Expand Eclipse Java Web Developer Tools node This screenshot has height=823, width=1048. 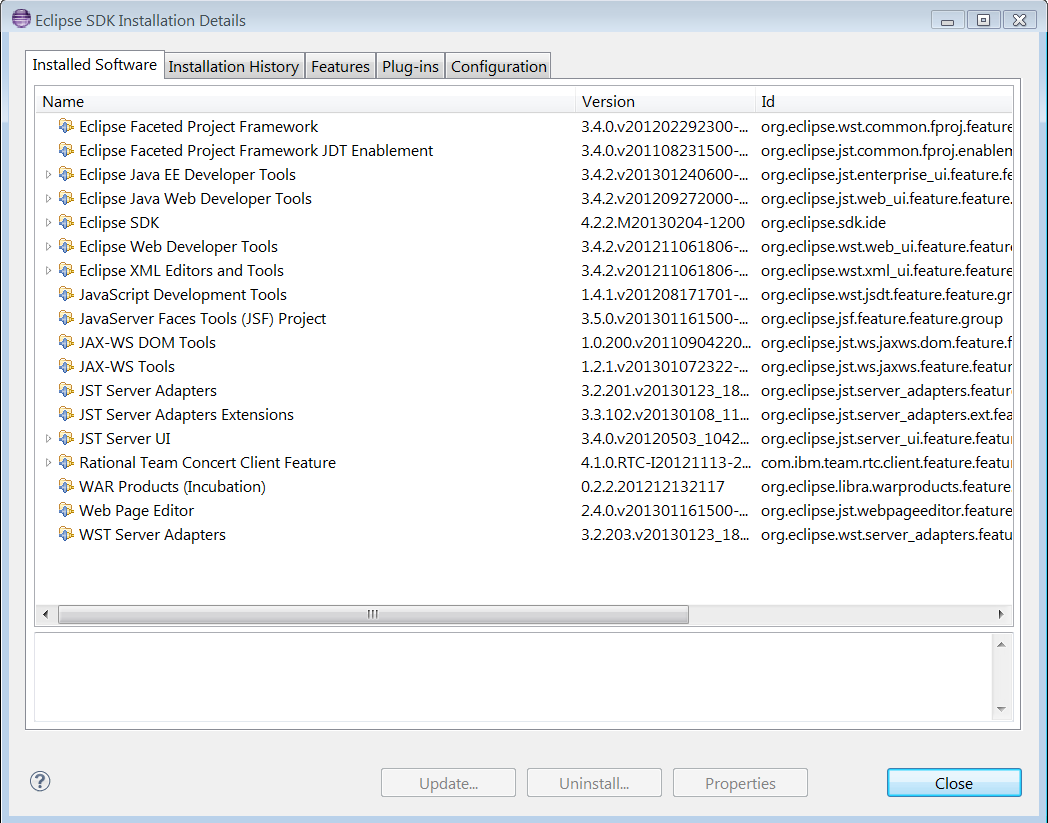[x=48, y=199]
